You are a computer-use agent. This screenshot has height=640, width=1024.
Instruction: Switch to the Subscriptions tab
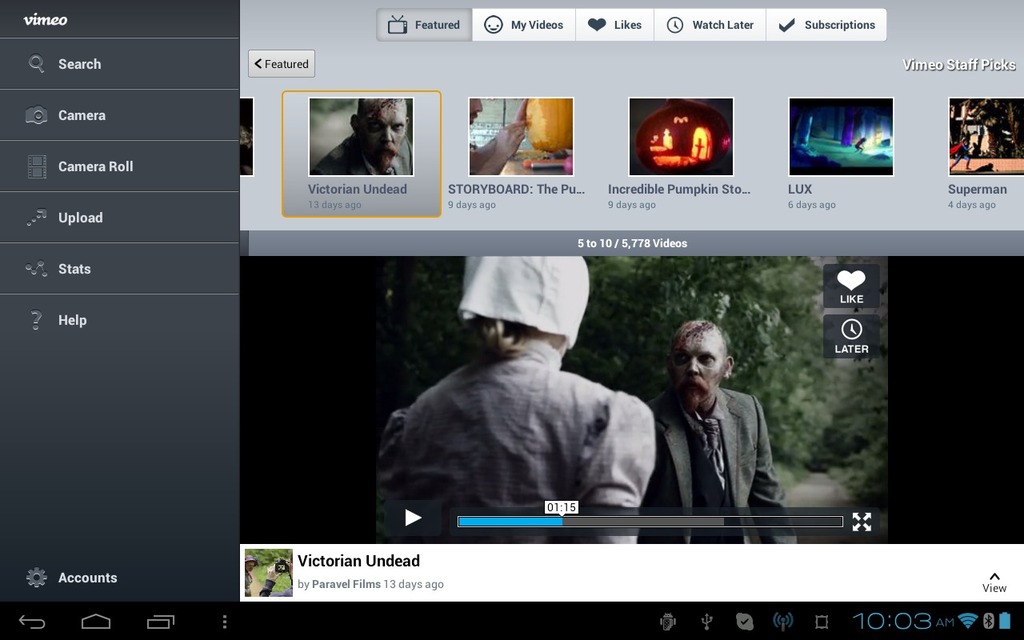pyautogui.click(x=826, y=25)
